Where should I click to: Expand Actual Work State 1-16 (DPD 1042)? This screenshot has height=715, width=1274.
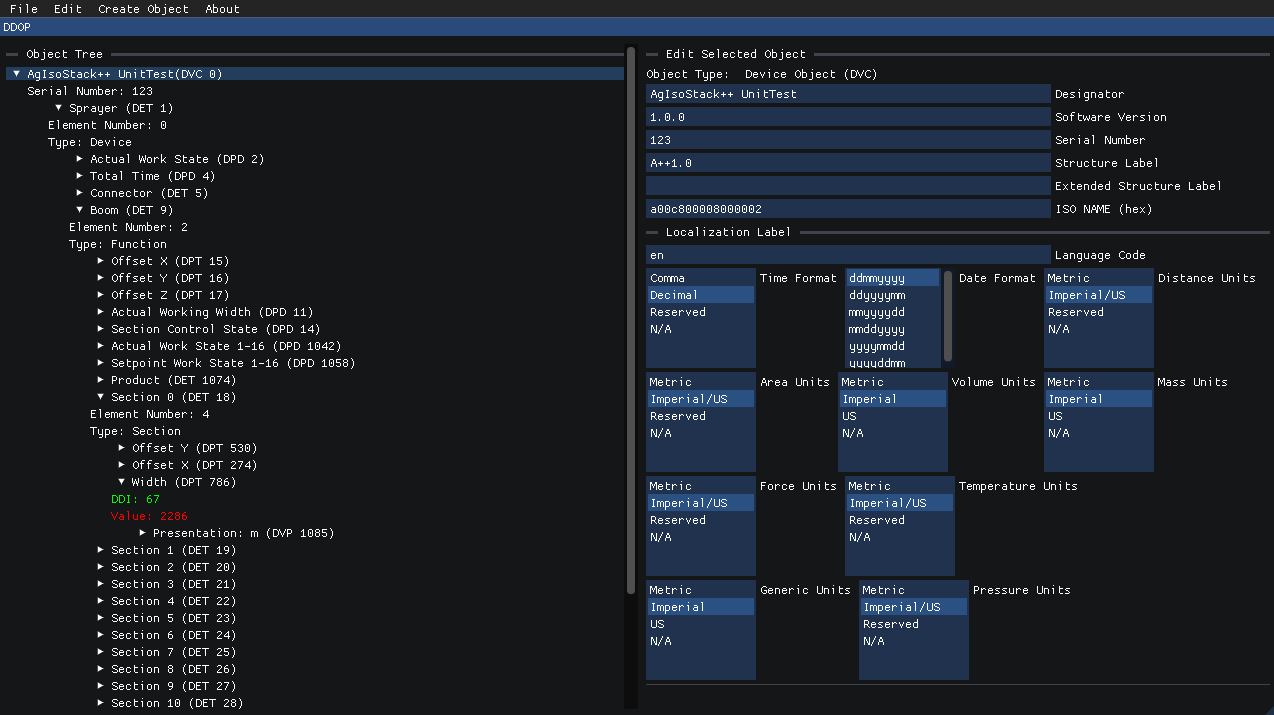coord(101,346)
